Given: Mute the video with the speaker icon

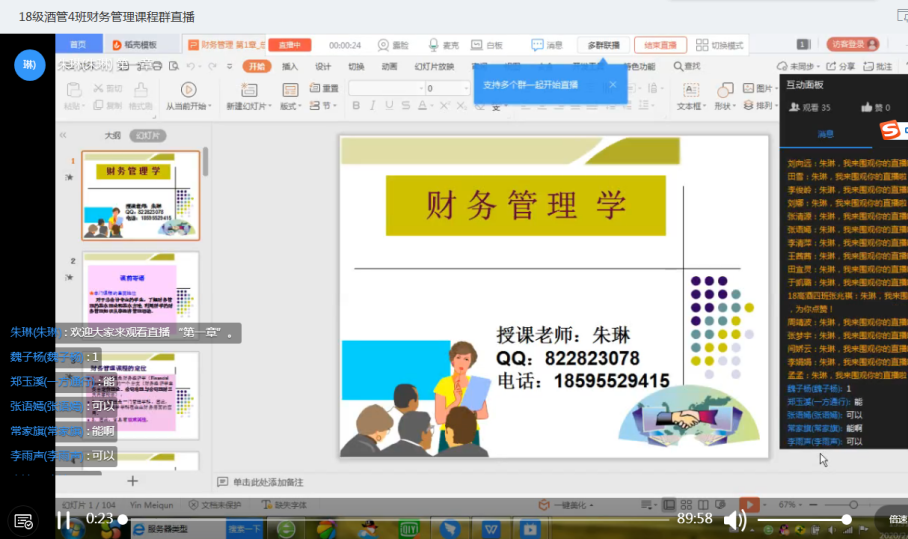Looking at the screenshot, I should pyautogui.click(x=735, y=519).
